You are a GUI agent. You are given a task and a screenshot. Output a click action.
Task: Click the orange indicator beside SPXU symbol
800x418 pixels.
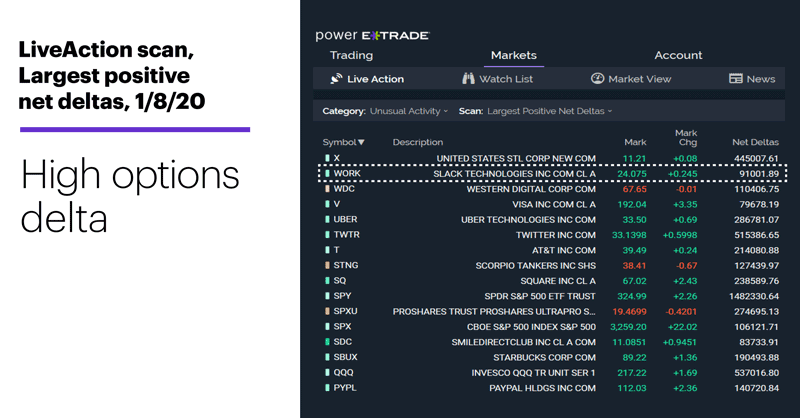pos(327,311)
